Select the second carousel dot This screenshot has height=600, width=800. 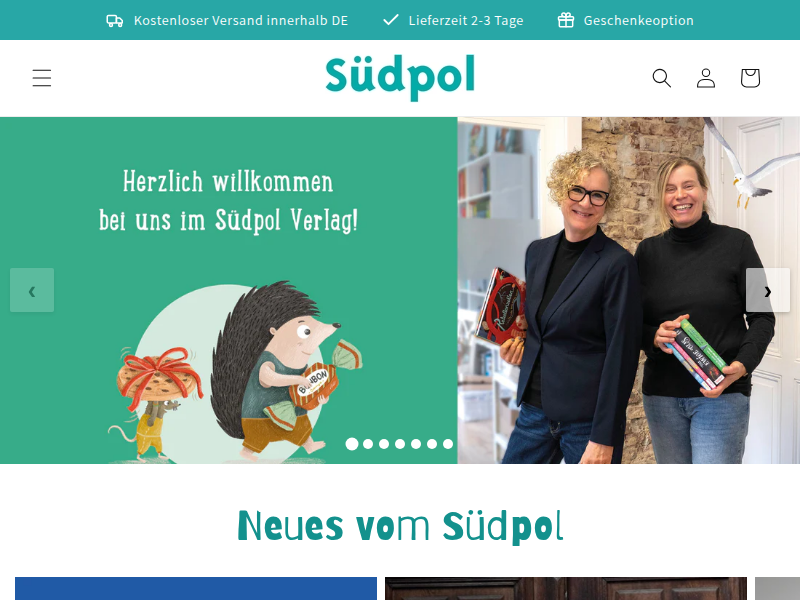pyautogui.click(x=368, y=444)
